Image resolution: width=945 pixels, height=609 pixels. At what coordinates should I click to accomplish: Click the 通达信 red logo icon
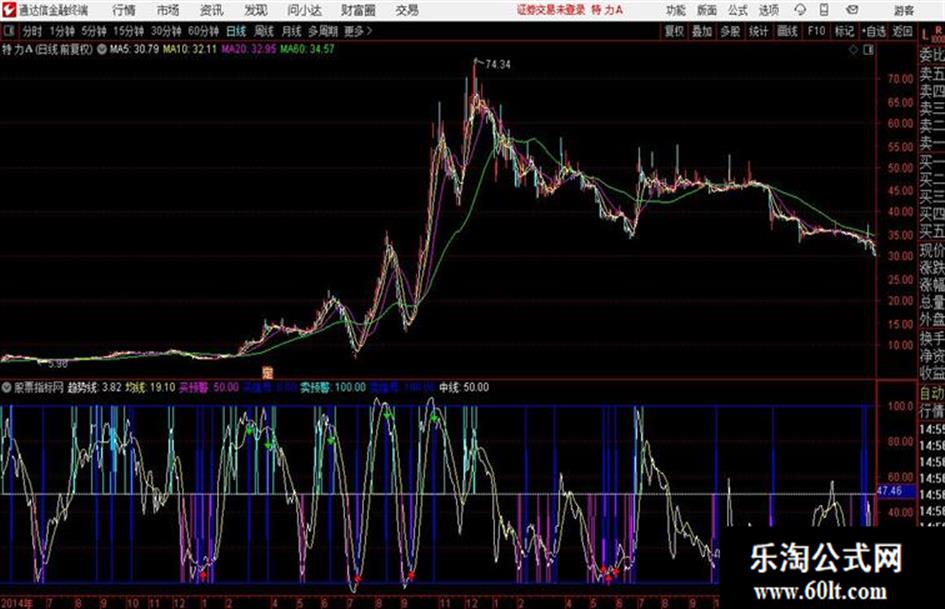[x=8, y=10]
